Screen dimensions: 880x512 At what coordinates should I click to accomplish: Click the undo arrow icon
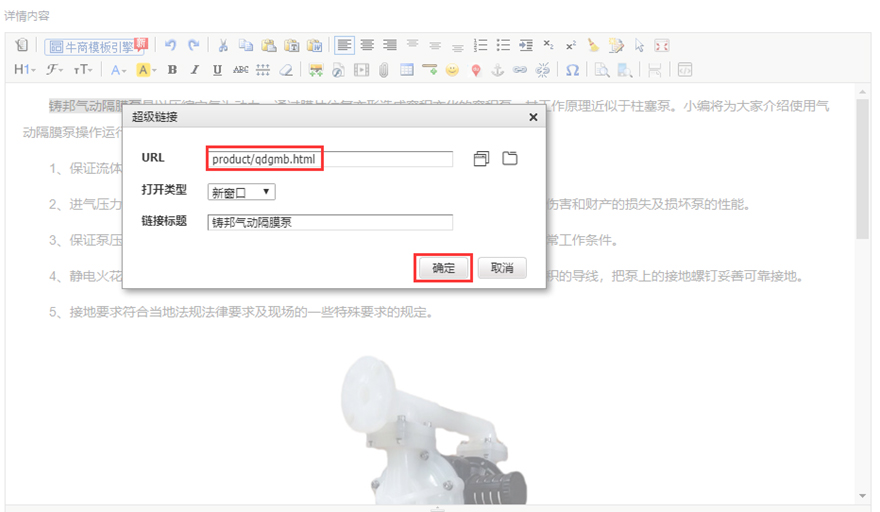click(x=171, y=45)
